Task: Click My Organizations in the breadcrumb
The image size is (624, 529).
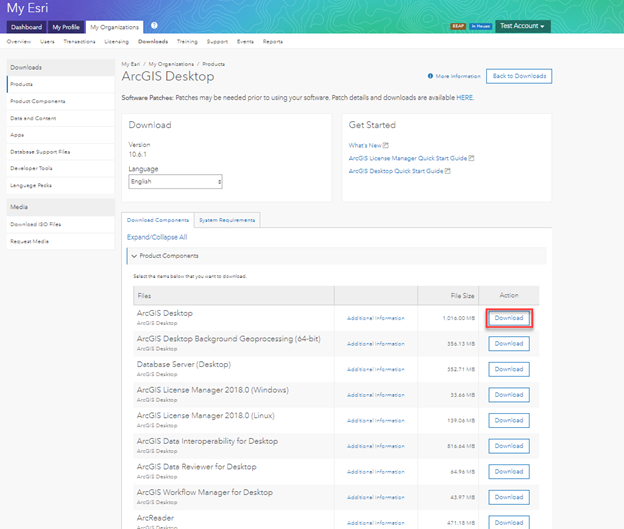Action: tap(171, 64)
